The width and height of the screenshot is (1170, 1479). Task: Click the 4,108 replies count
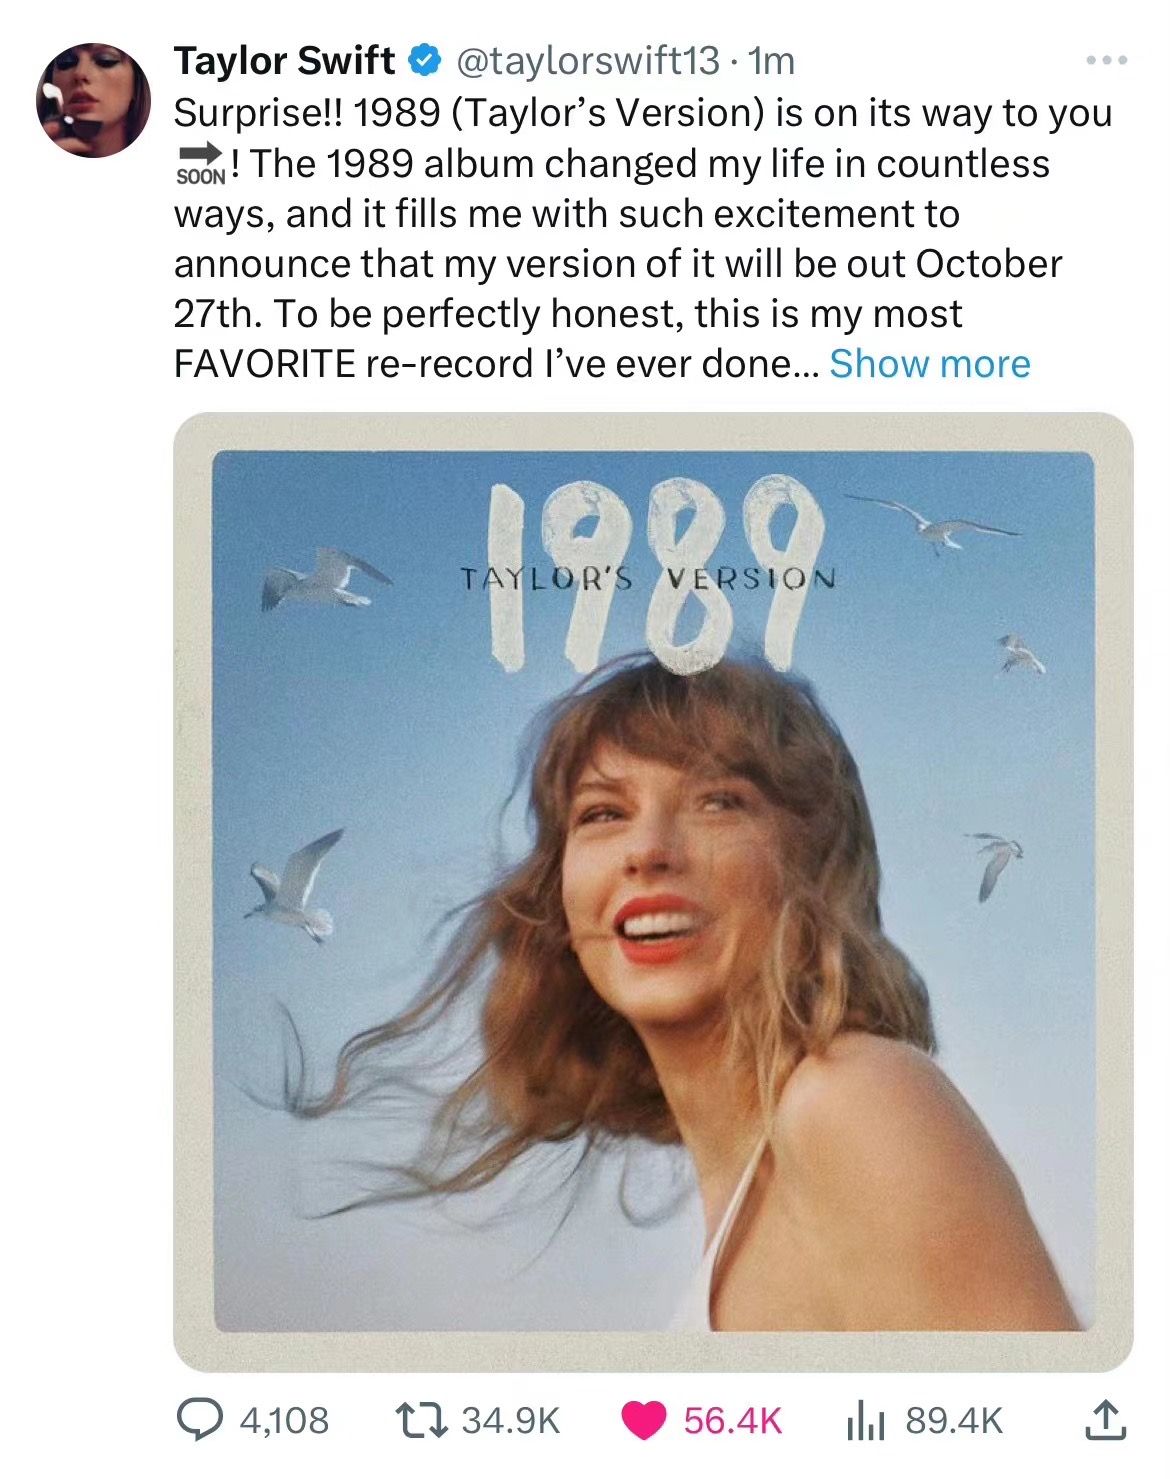click(284, 1421)
